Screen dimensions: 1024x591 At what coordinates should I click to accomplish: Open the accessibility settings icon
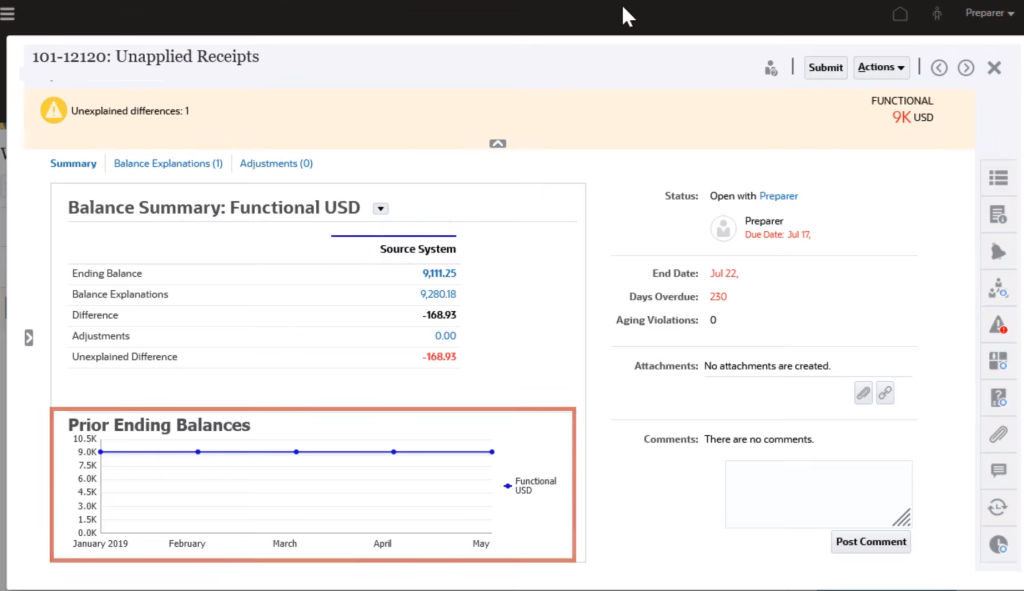937,14
